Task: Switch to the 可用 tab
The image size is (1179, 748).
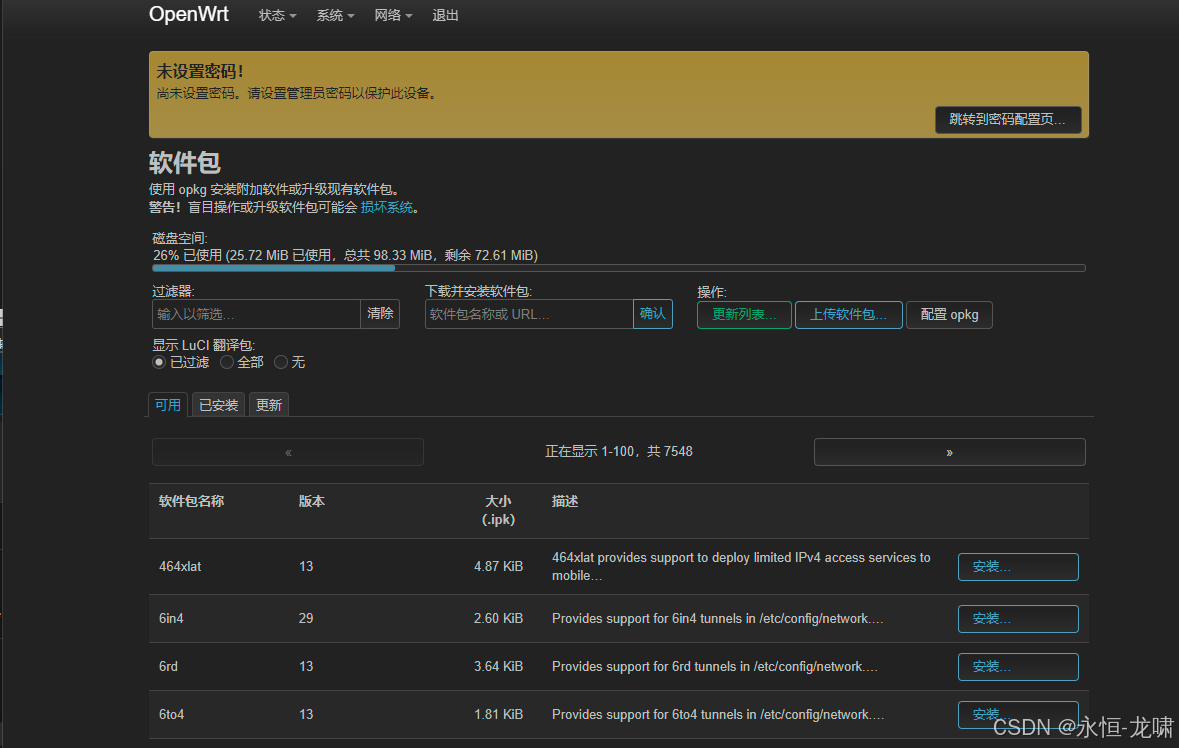Action: tap(168, 404)
